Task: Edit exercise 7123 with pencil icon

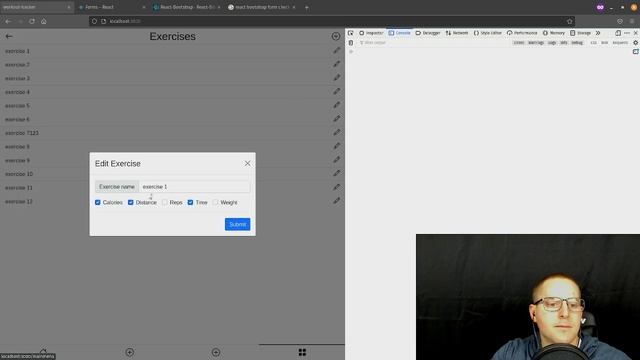Action: pos(336,132)
